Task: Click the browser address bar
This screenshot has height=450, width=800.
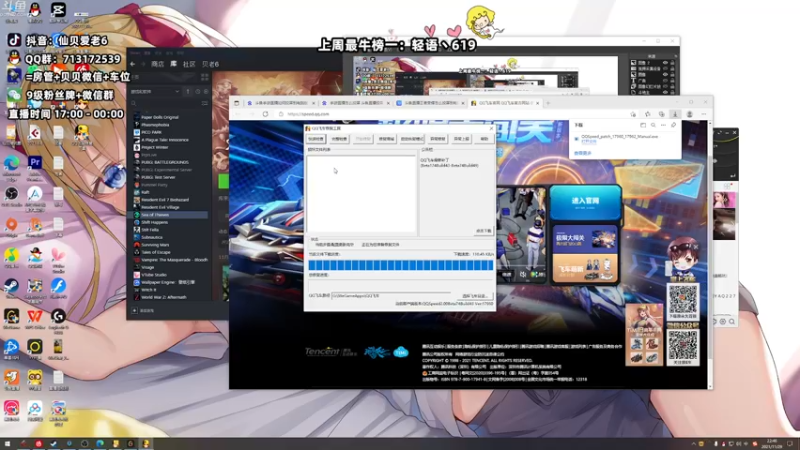Action: [449, 114]
